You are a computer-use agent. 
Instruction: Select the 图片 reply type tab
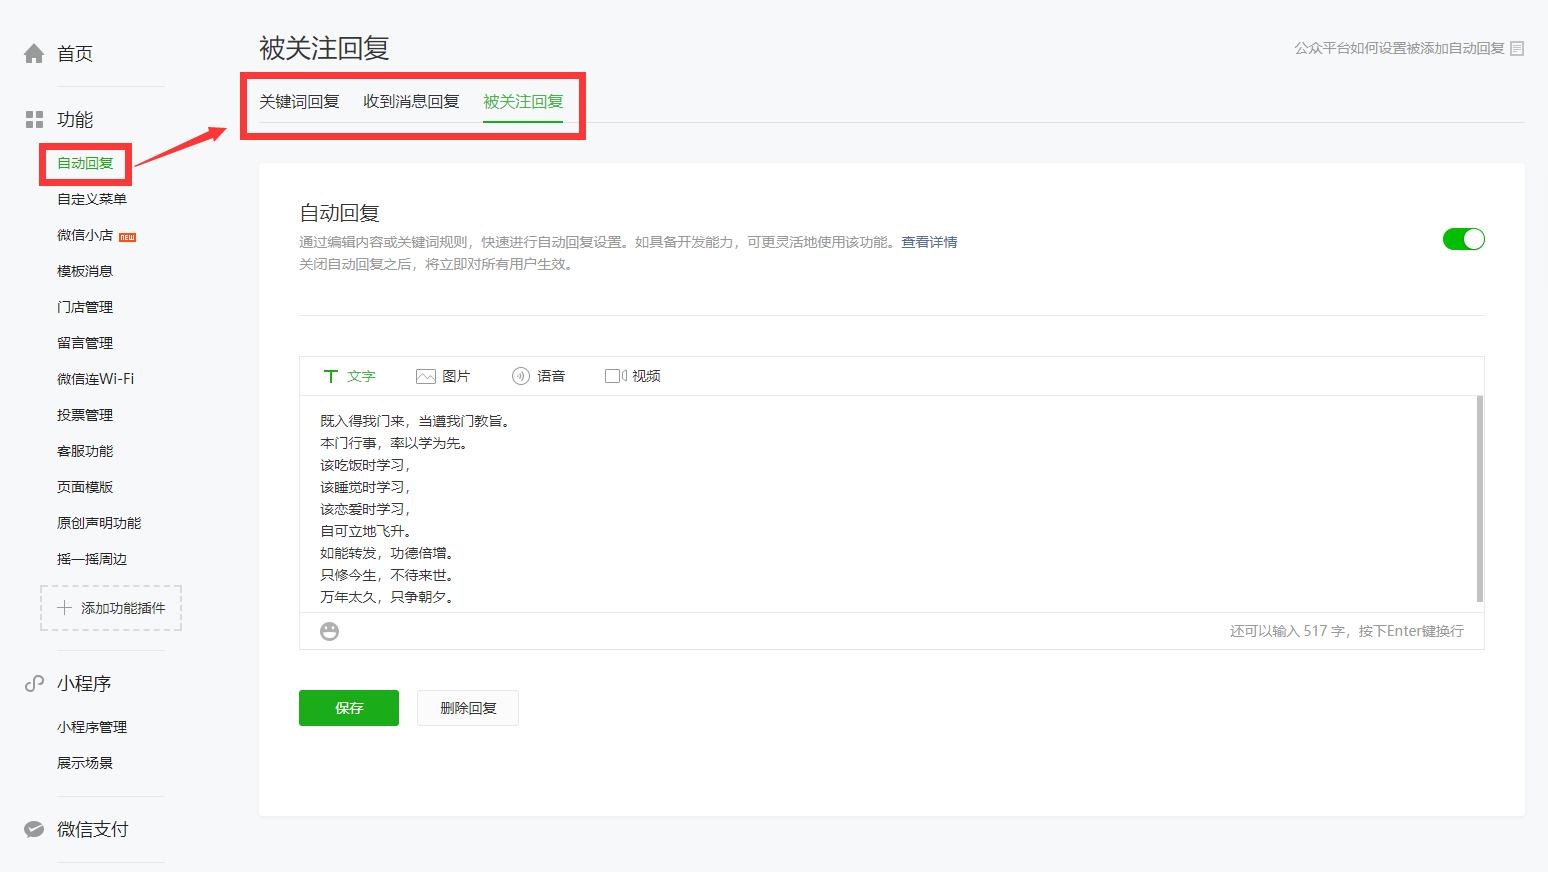coord(443,376)
